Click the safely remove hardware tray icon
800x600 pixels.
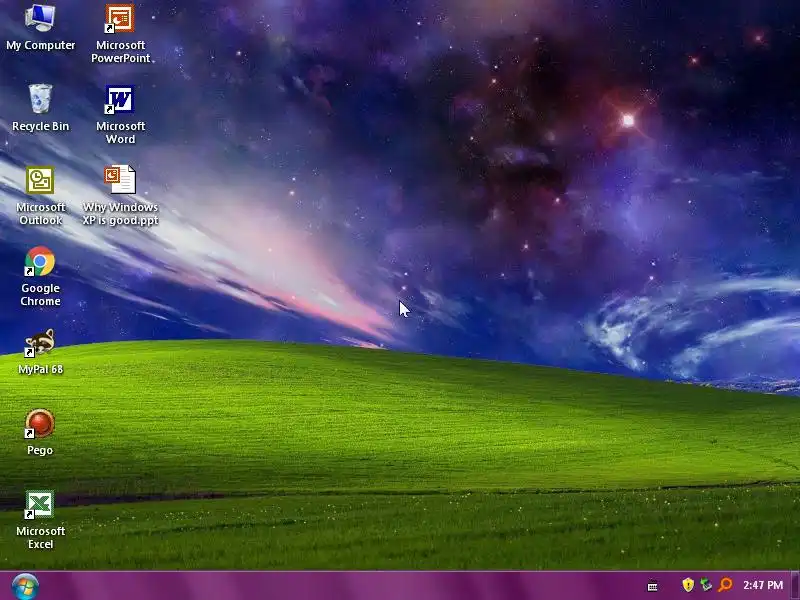(x=706, y=585)
